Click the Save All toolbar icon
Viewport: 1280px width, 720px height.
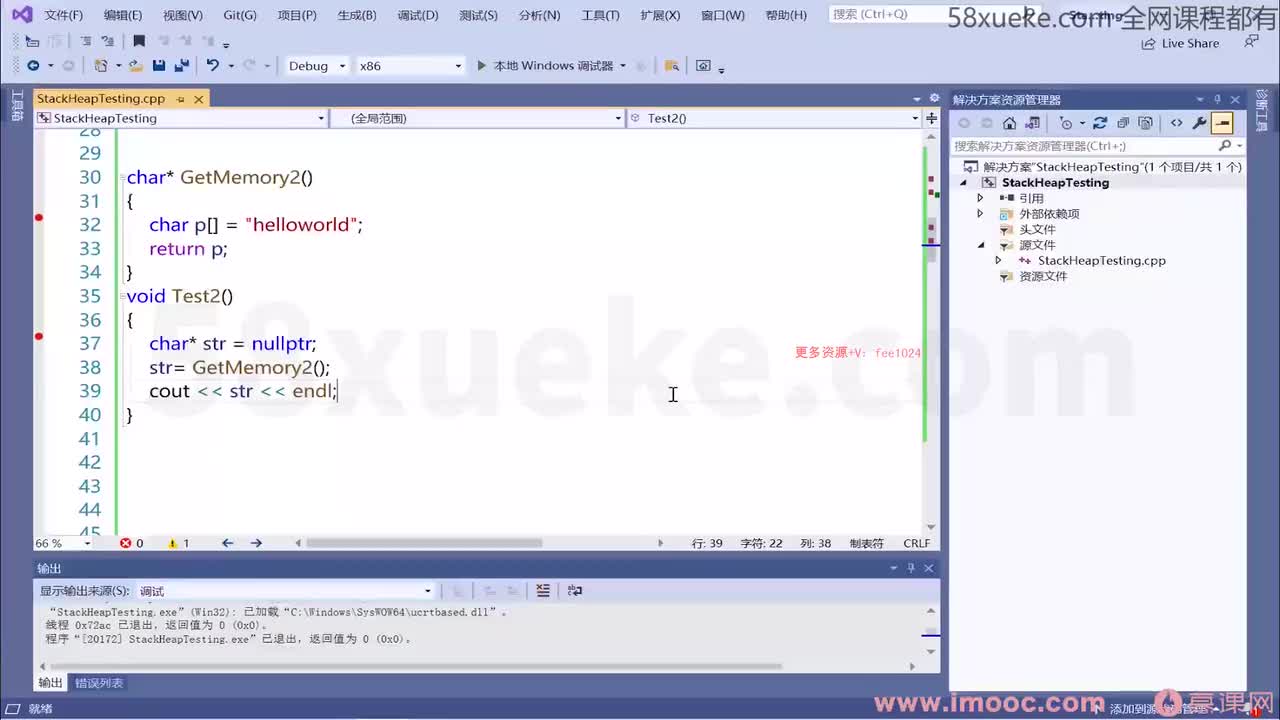click(x=181, y=65)
